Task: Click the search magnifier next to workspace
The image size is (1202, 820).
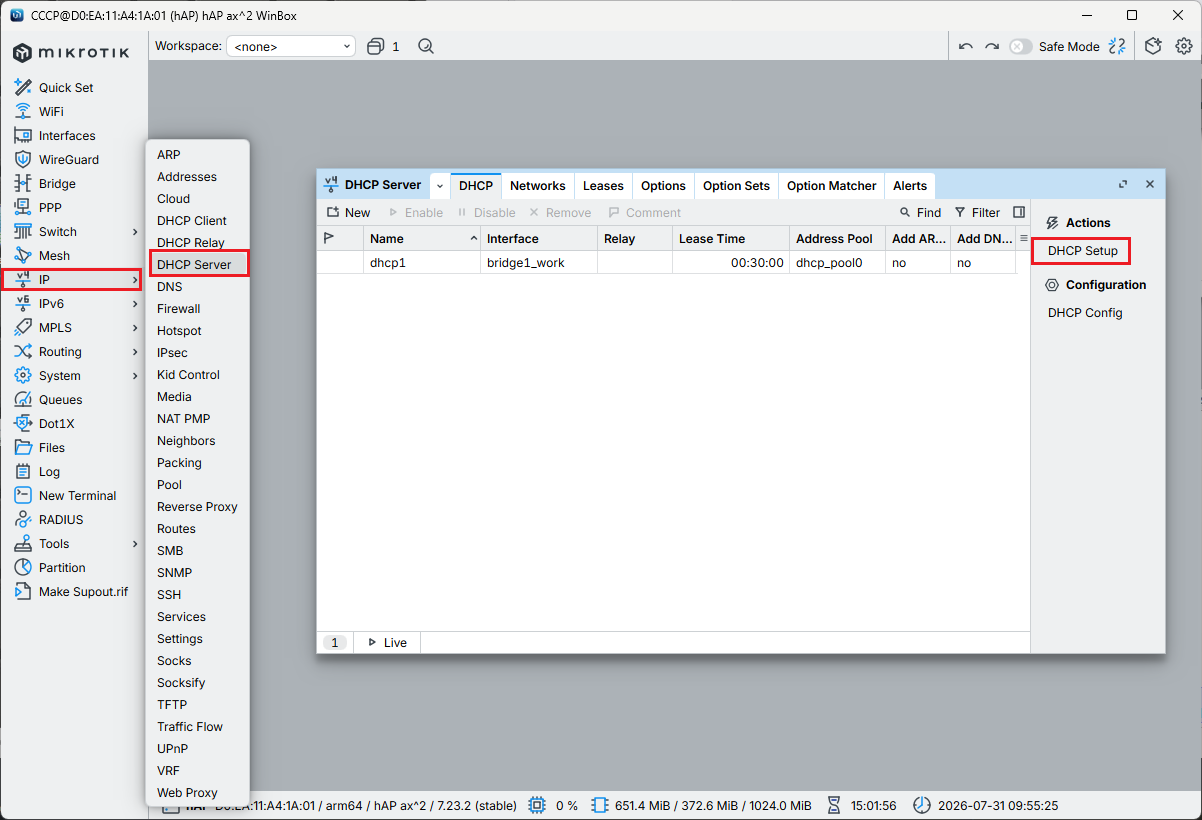Action: pyautogui.click(x=426, y=46)
